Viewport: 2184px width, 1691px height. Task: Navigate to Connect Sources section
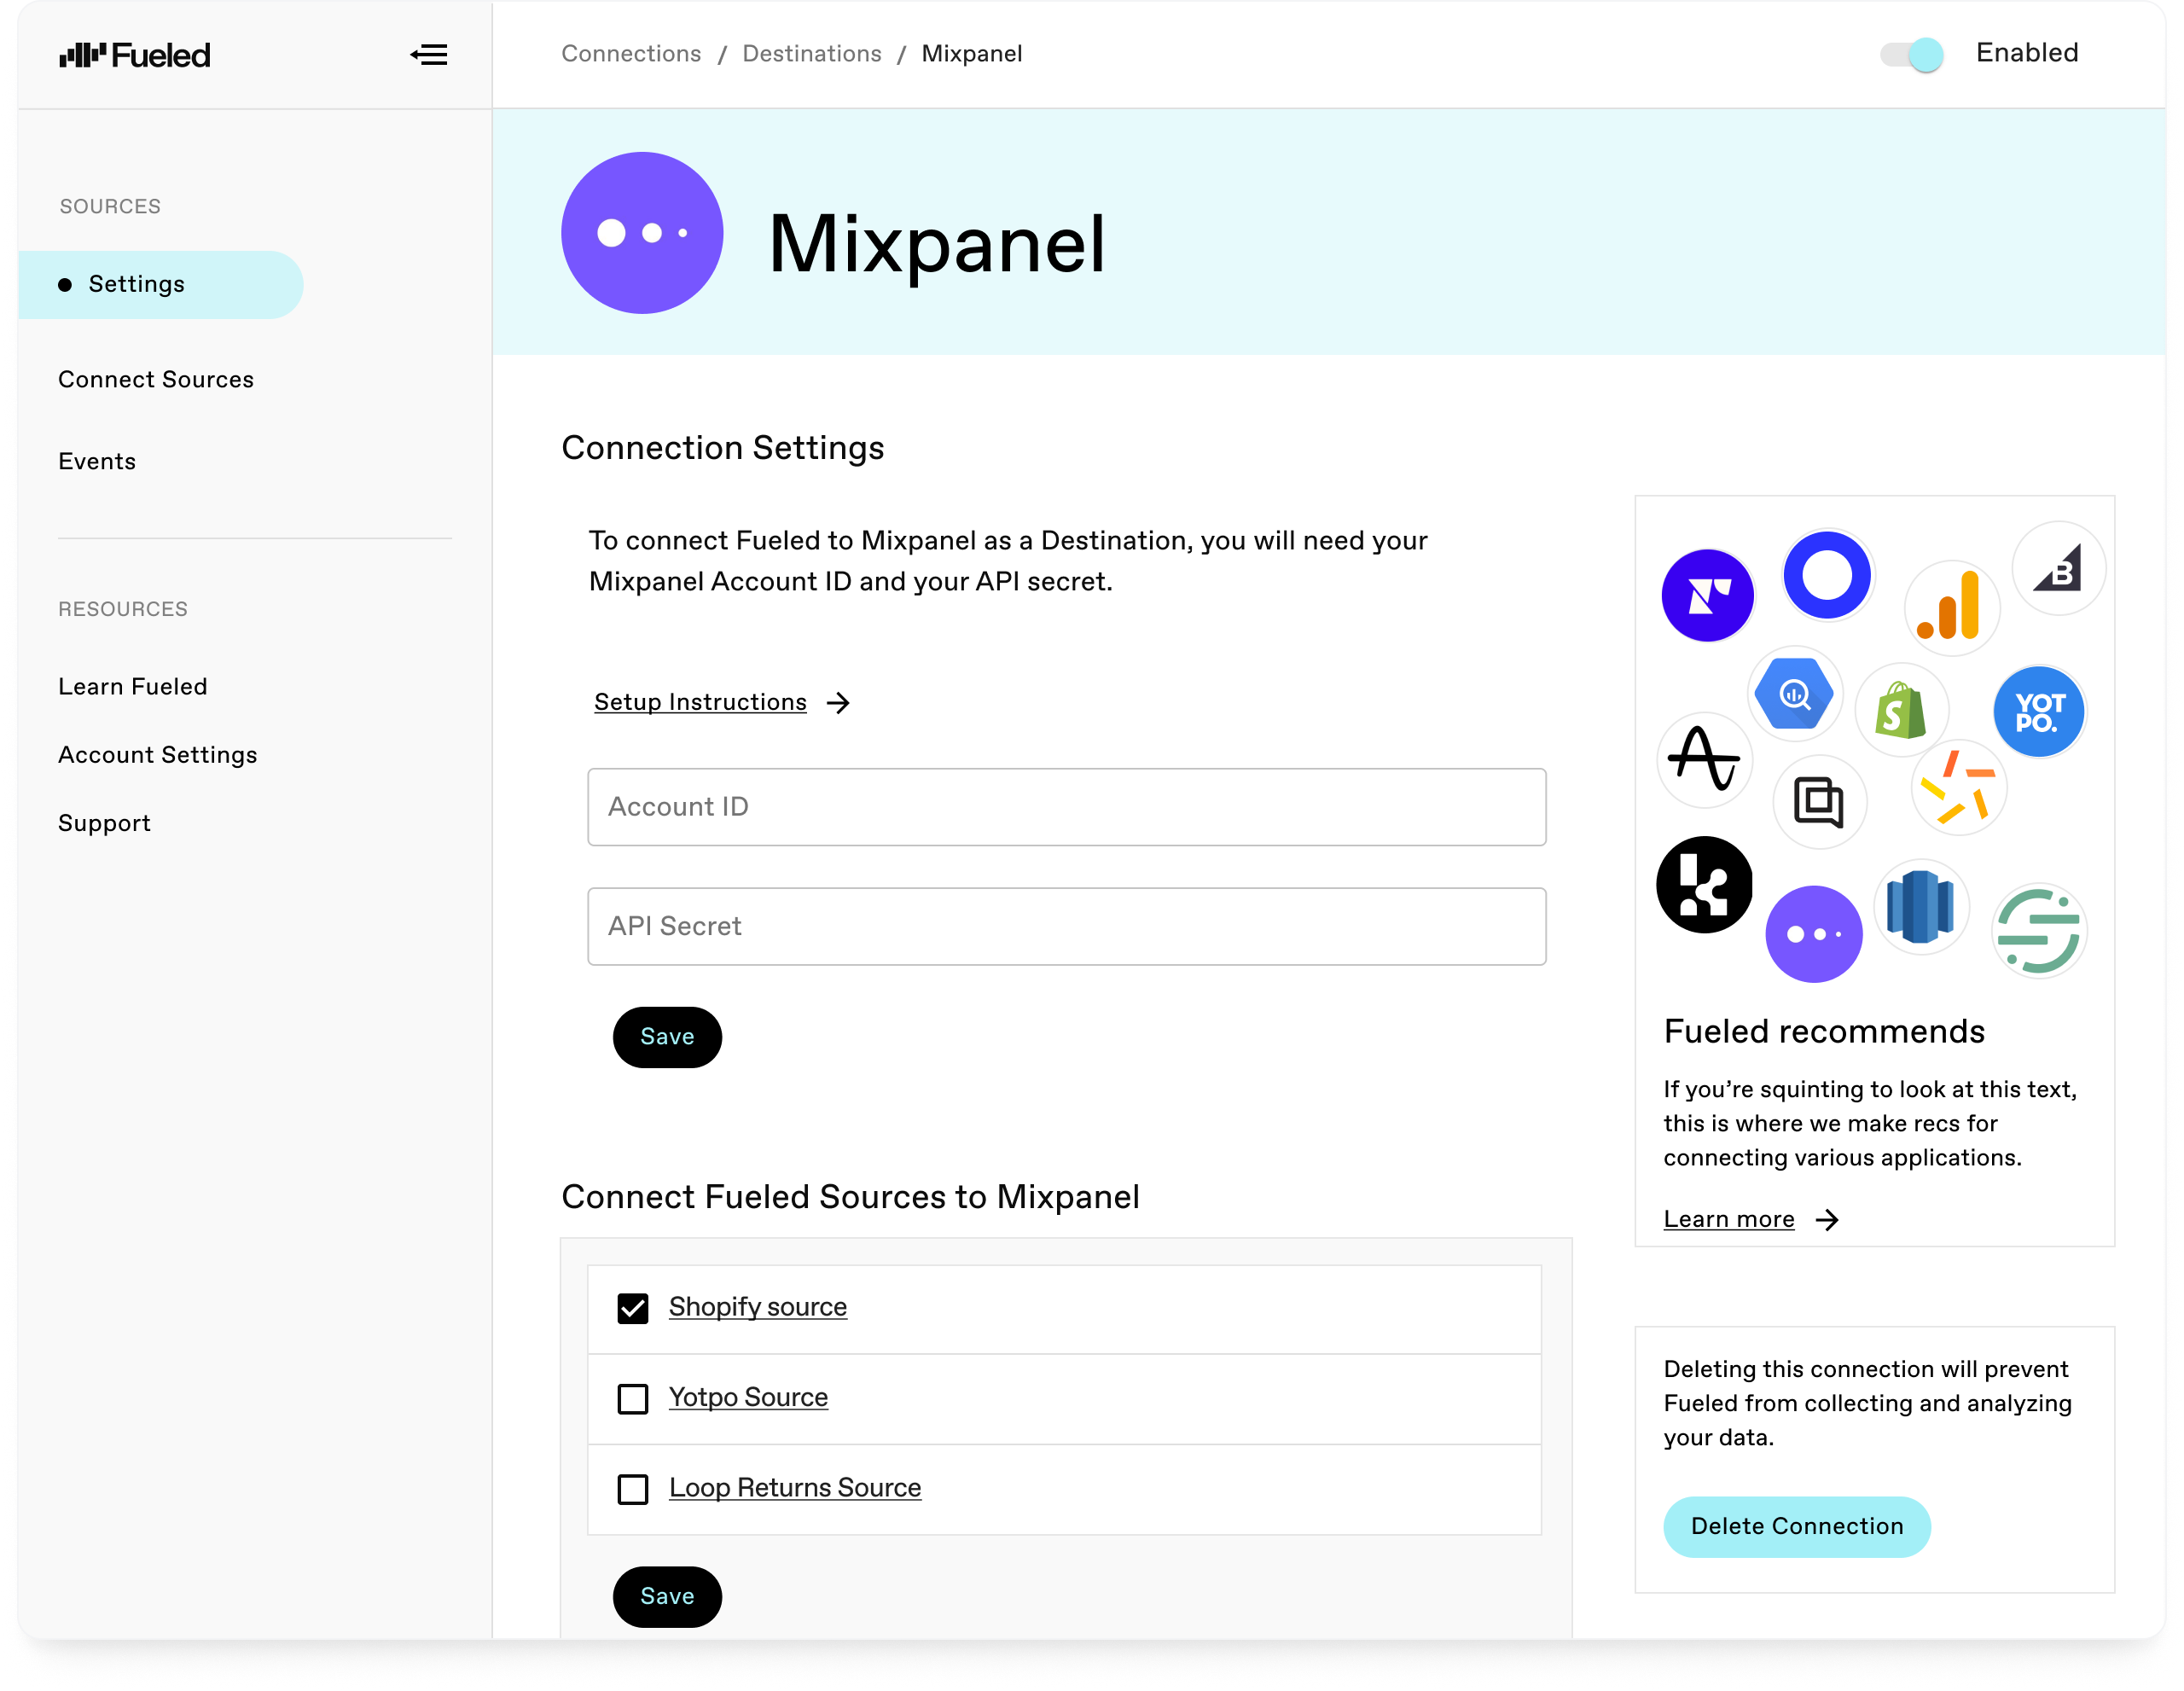pos(156,378)
